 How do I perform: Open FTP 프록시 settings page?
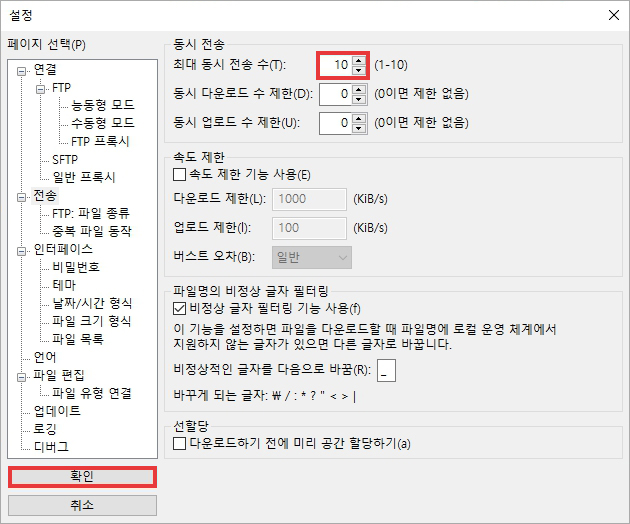[x=100, y=141]
